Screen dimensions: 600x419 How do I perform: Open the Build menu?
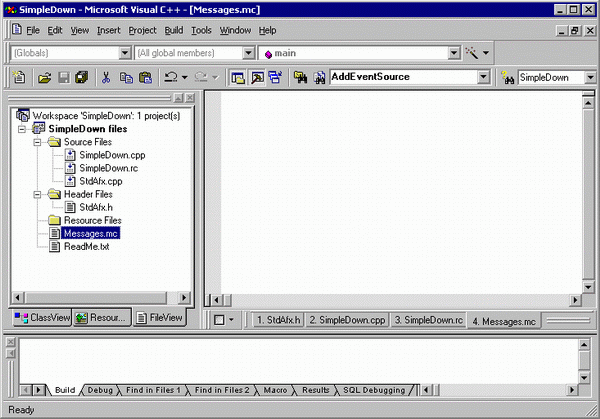(174, 30)
